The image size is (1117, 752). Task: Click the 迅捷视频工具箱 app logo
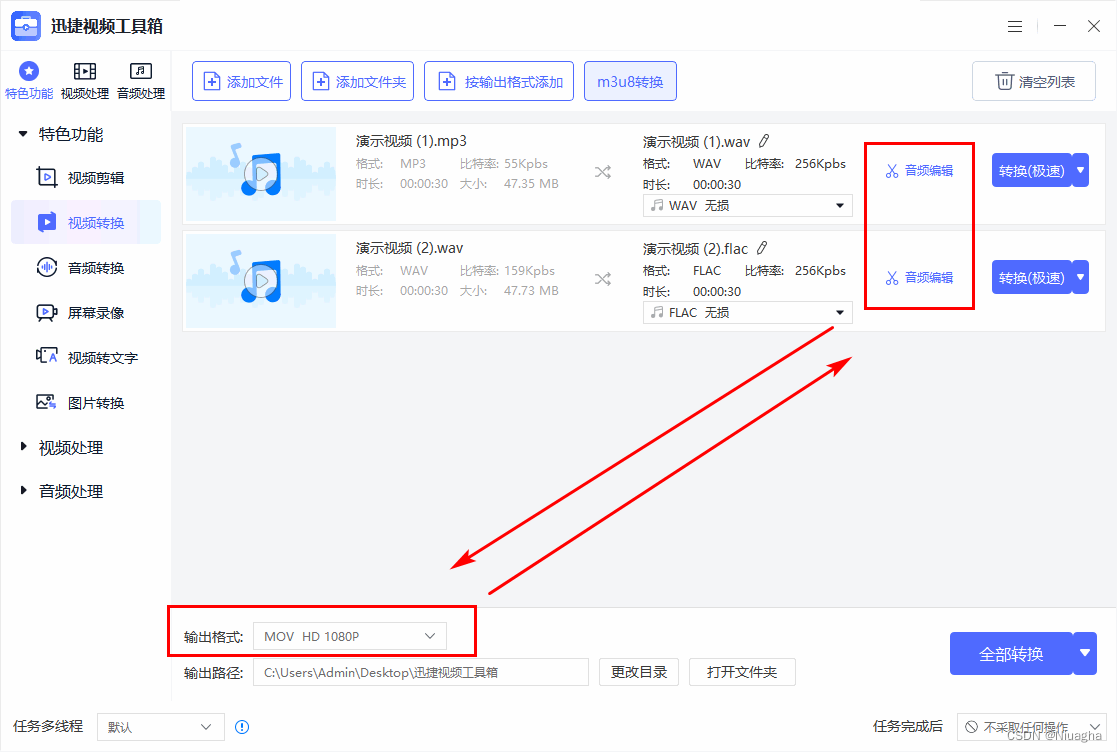coord(26,26)
